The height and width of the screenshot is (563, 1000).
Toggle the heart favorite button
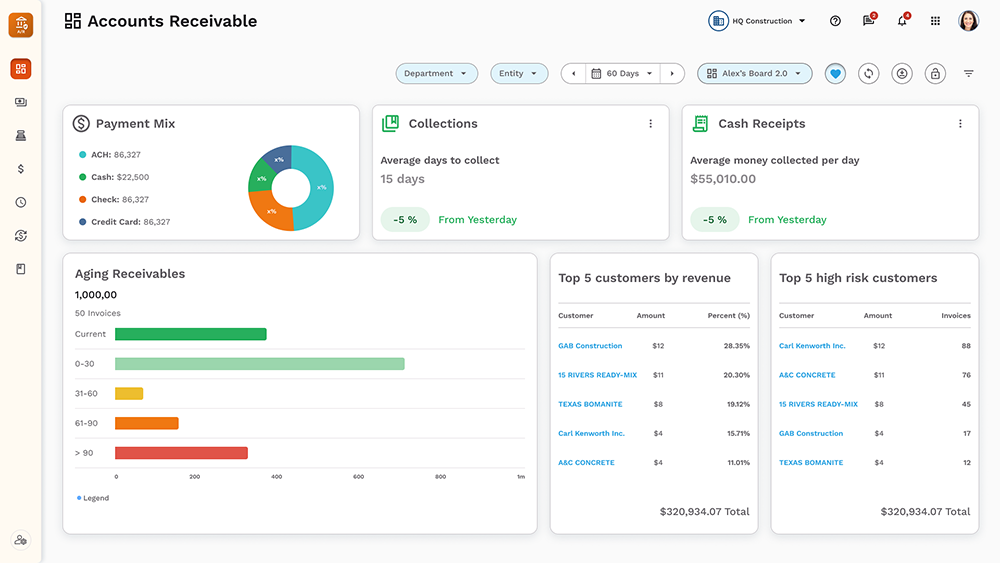pyautogui.click(x=835, y=74)
